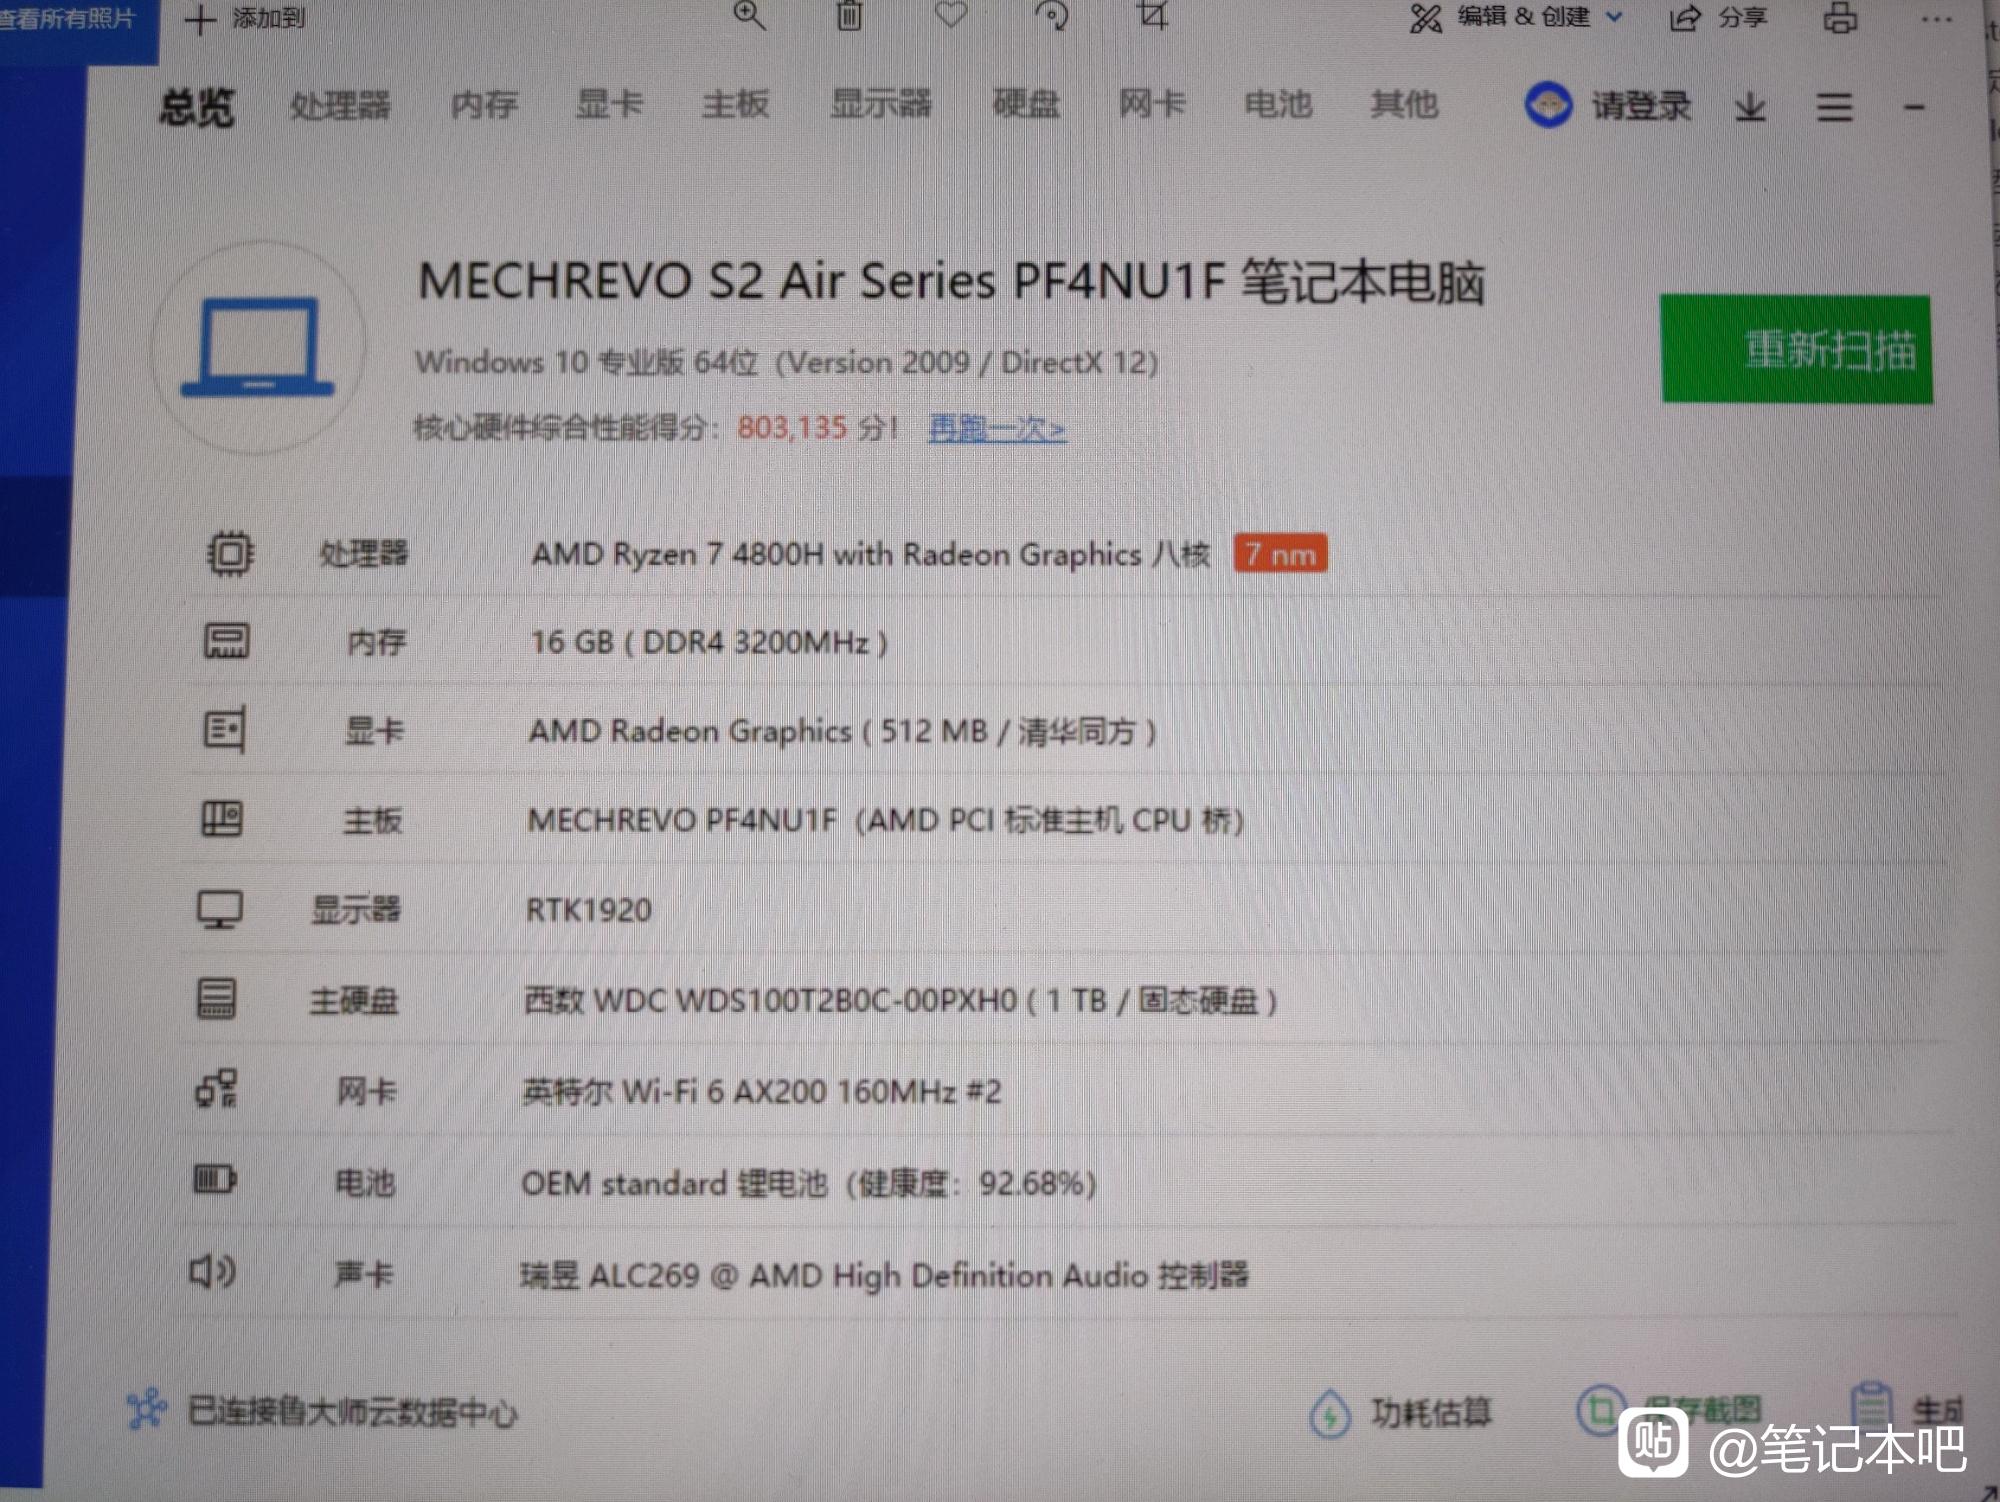The height and width of the screenshot is (1502, 2000).
Task: Click the memory module icon
Action: [227, 641]
